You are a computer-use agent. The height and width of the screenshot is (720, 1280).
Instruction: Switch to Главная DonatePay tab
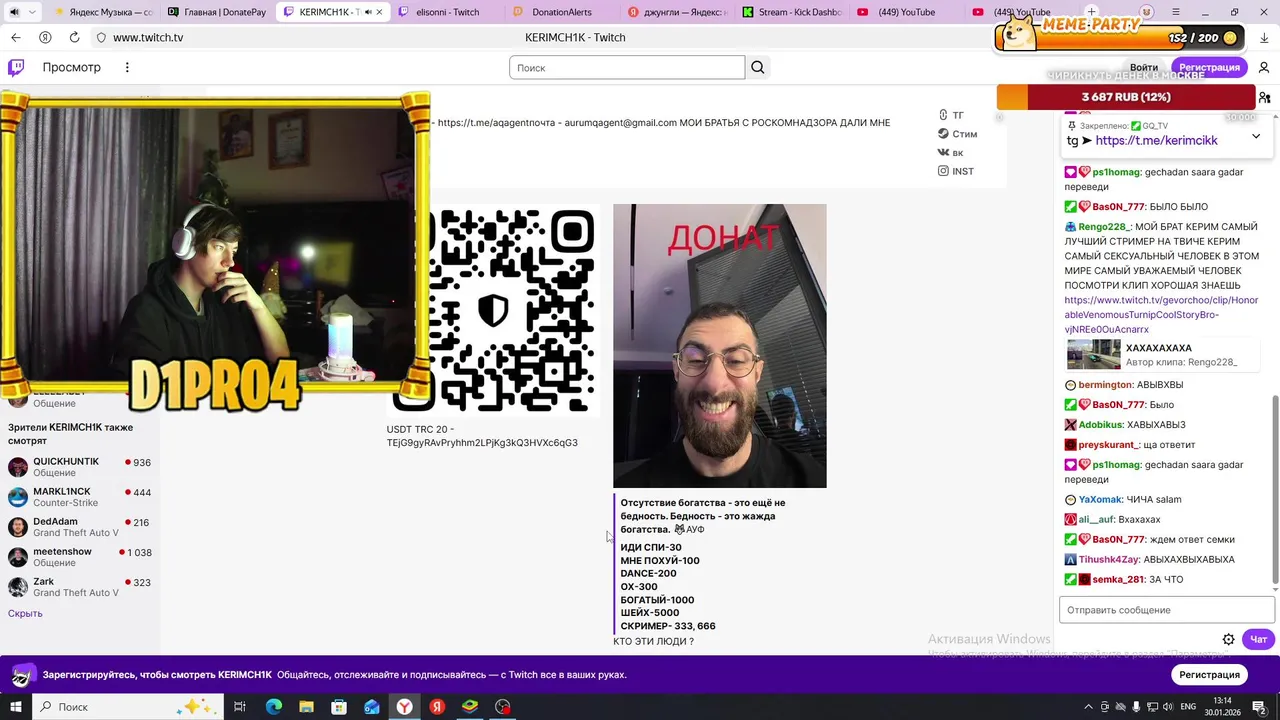click(x=215, y=12)
